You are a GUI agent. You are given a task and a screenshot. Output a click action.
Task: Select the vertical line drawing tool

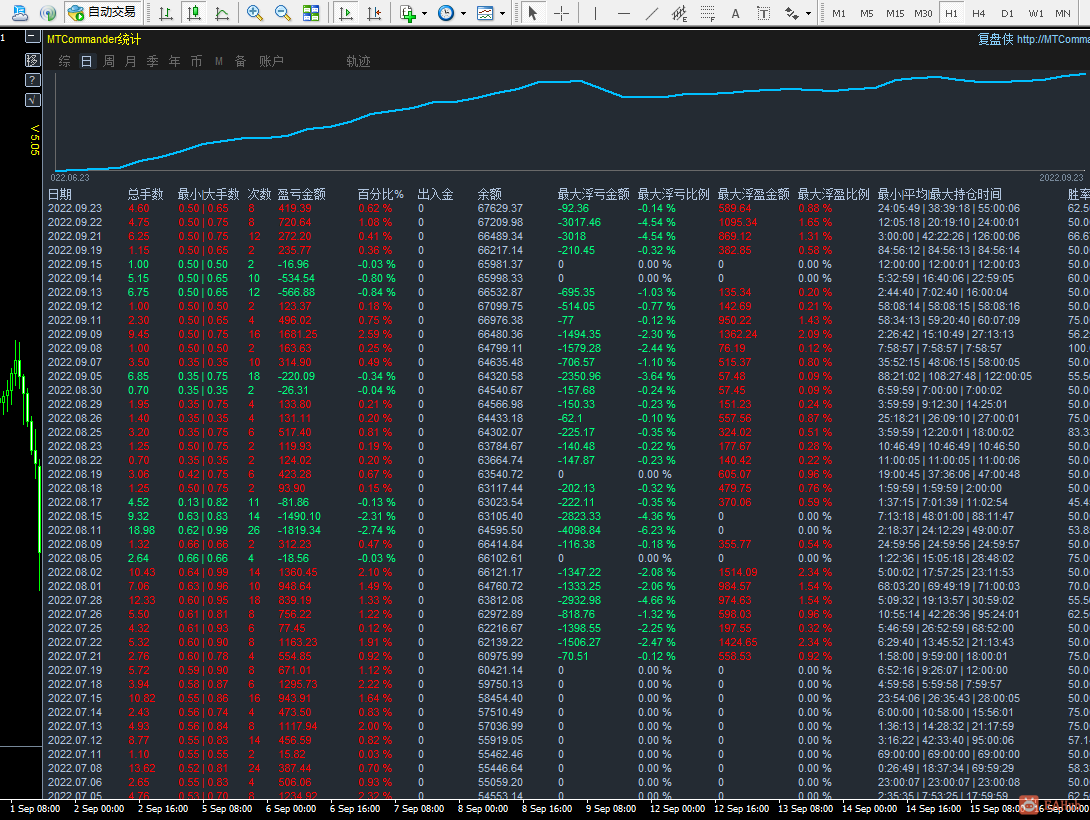tap(596, 13)
